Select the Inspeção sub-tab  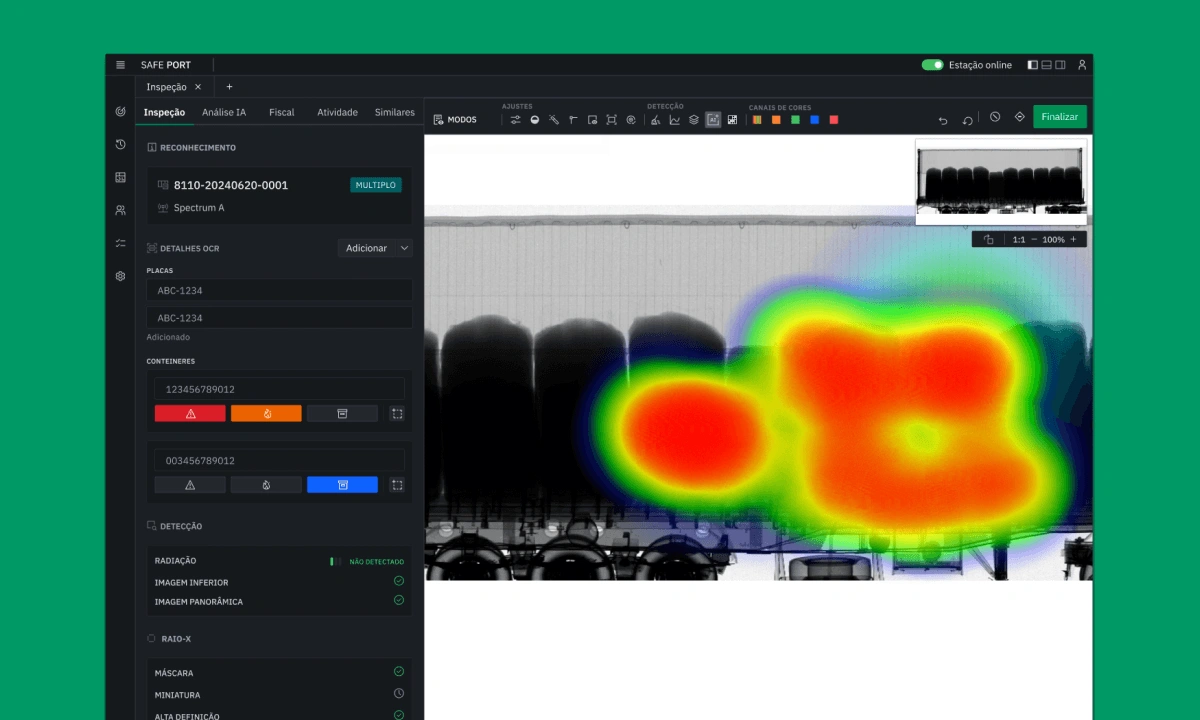[x=164, y=112]
